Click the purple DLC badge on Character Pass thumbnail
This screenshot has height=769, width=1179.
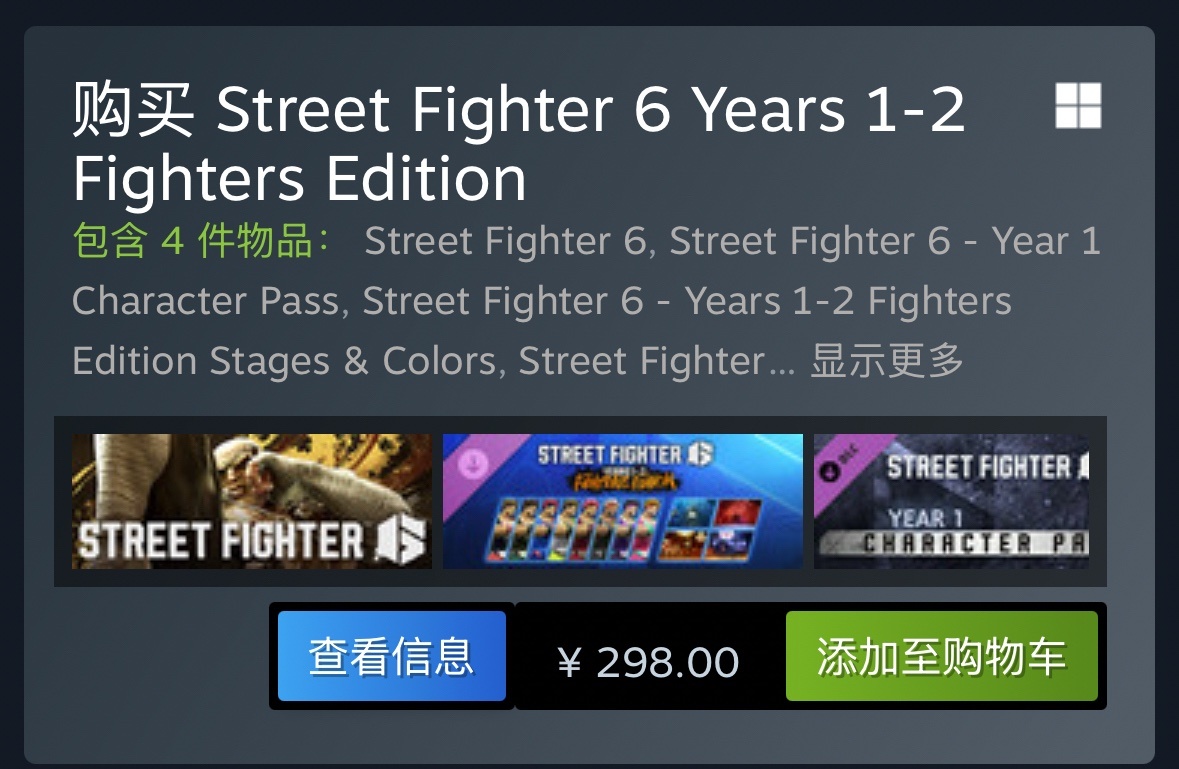click(835, 458)
